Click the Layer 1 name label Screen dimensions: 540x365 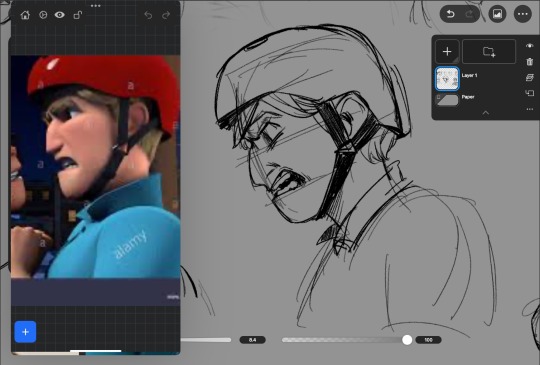click(x=469, y=75)
